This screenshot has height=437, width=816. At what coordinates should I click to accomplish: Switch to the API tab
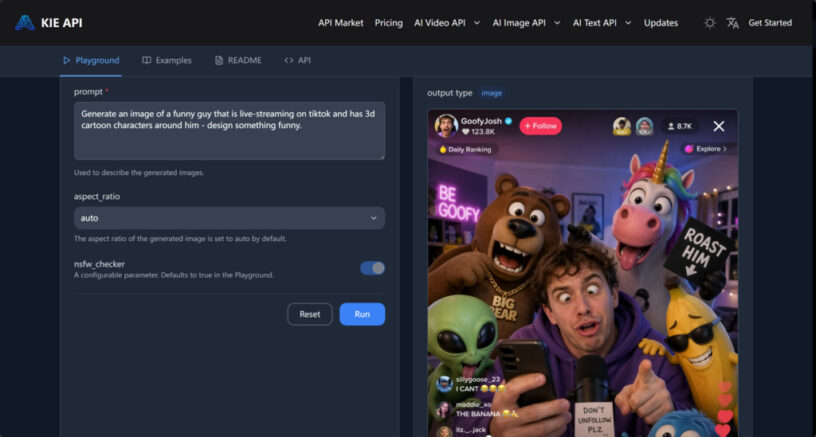[297, 60]
